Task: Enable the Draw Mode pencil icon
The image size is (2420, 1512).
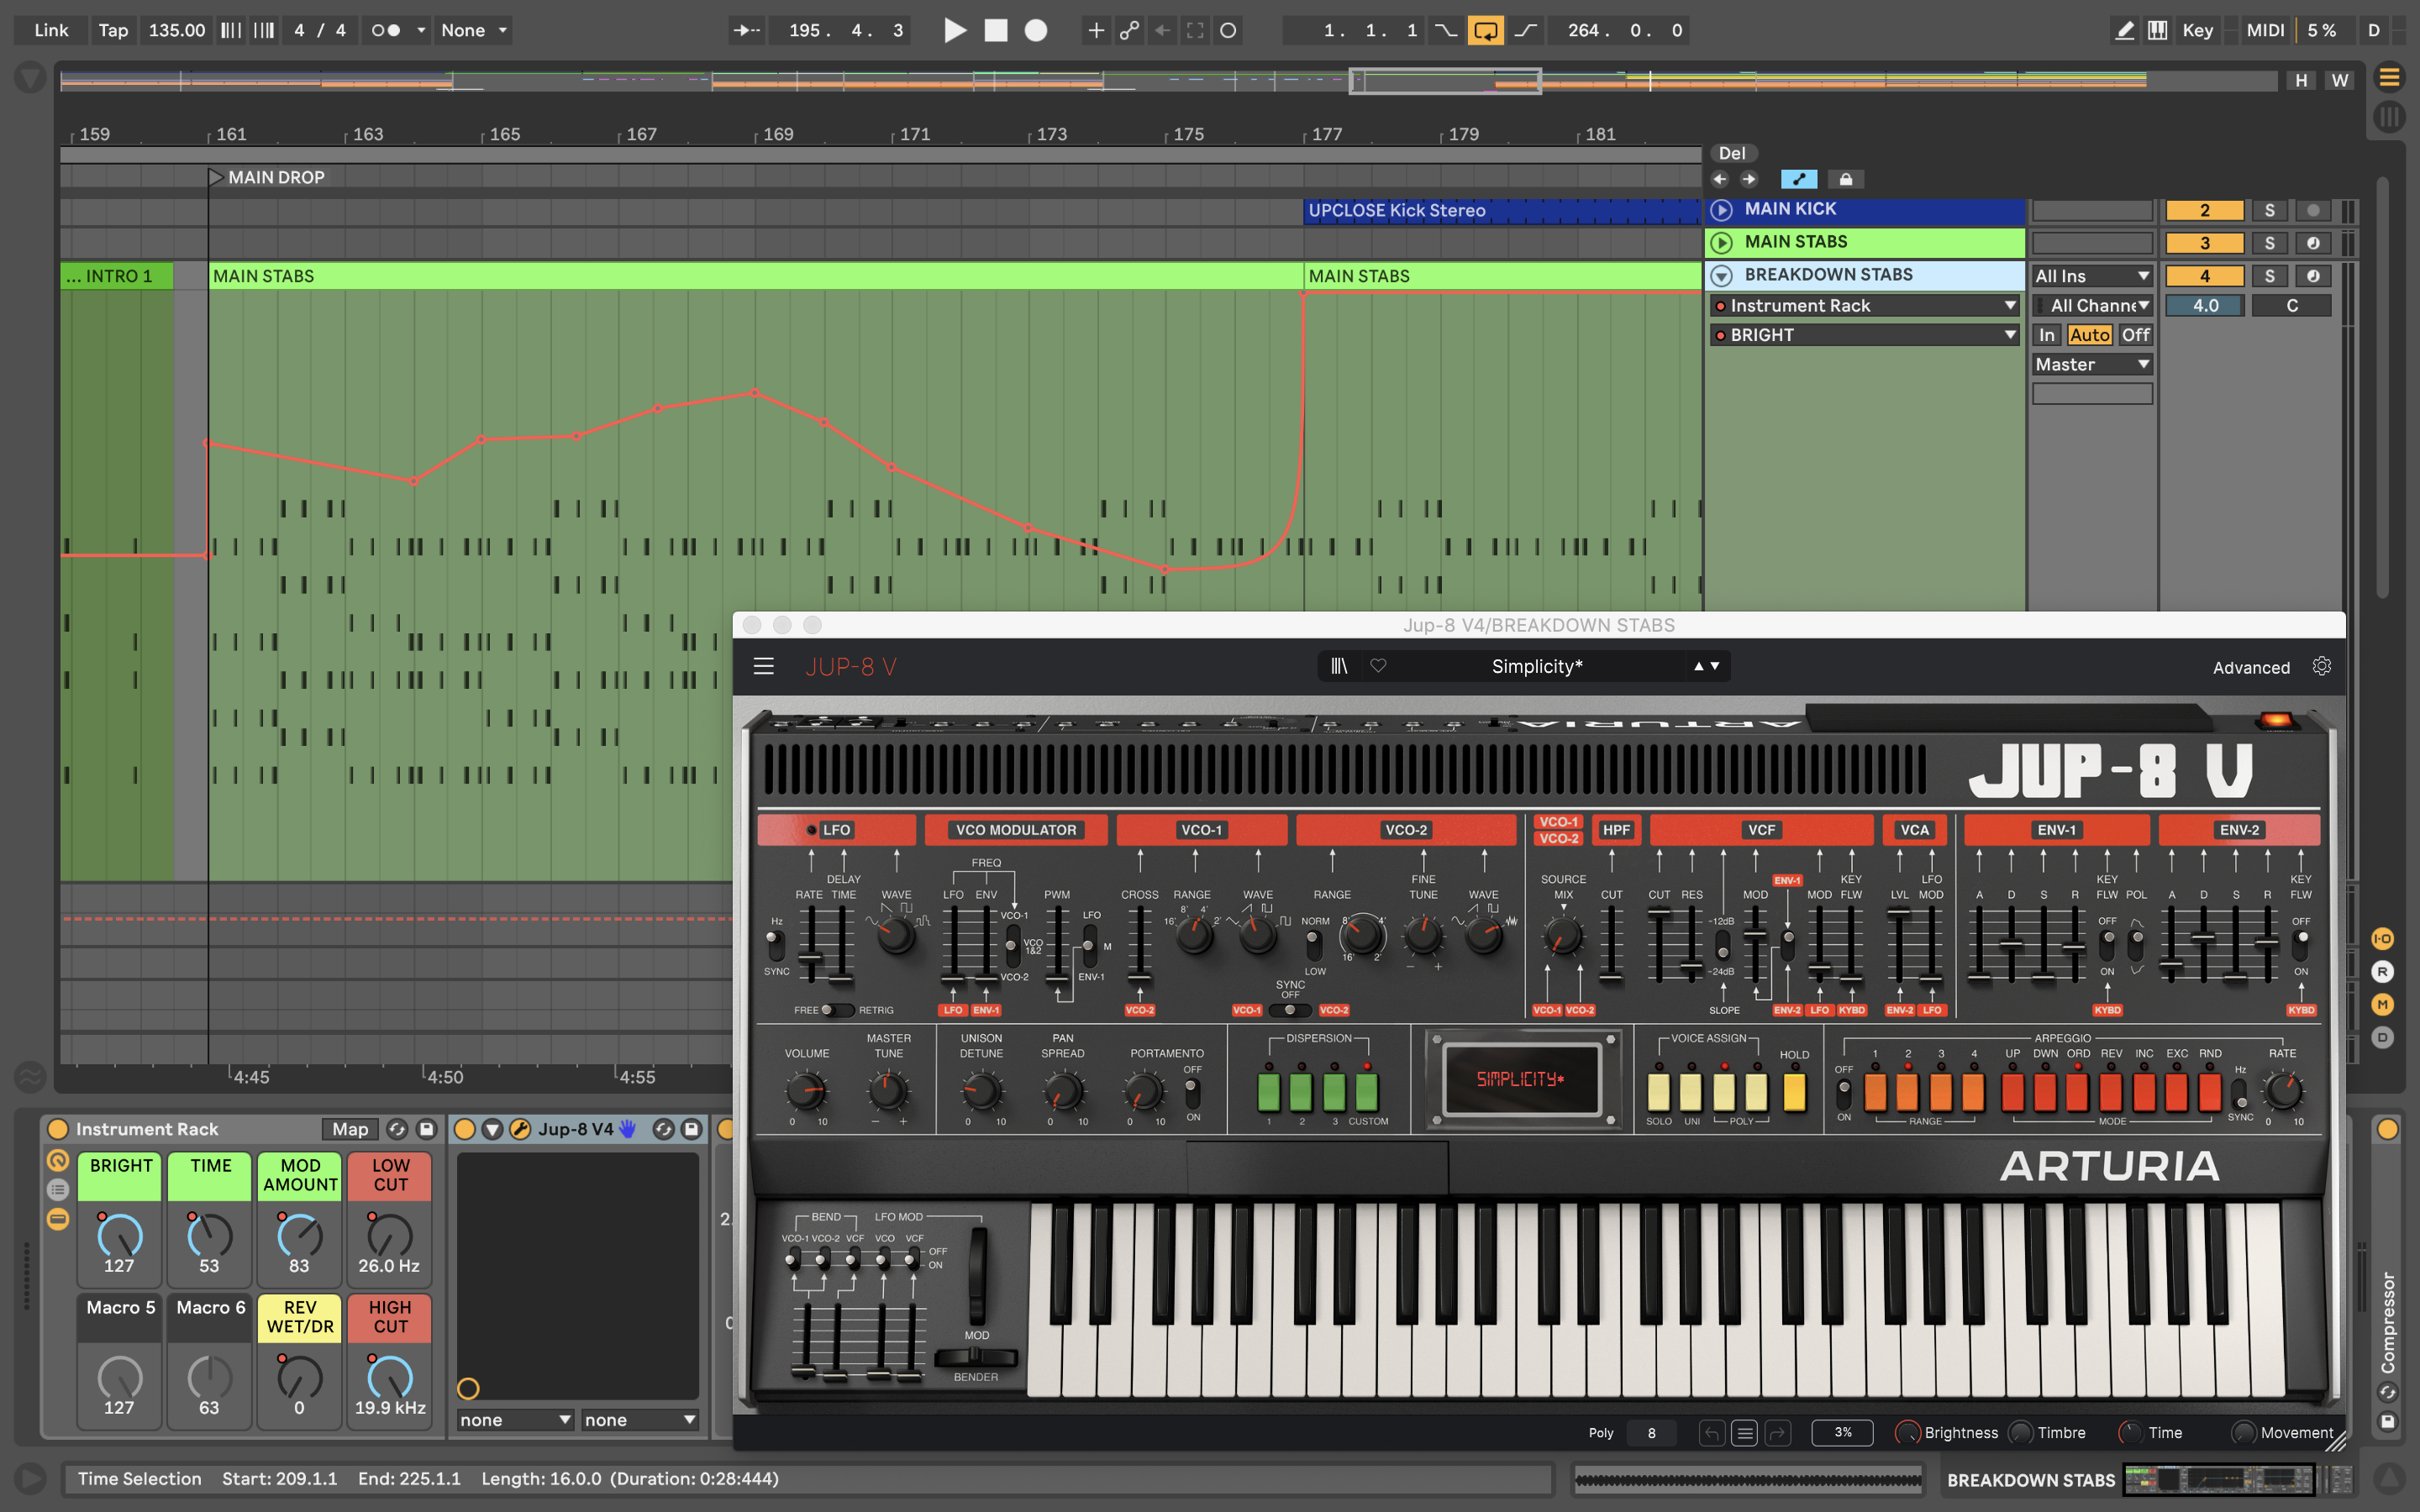Action: coord(2124,30)
